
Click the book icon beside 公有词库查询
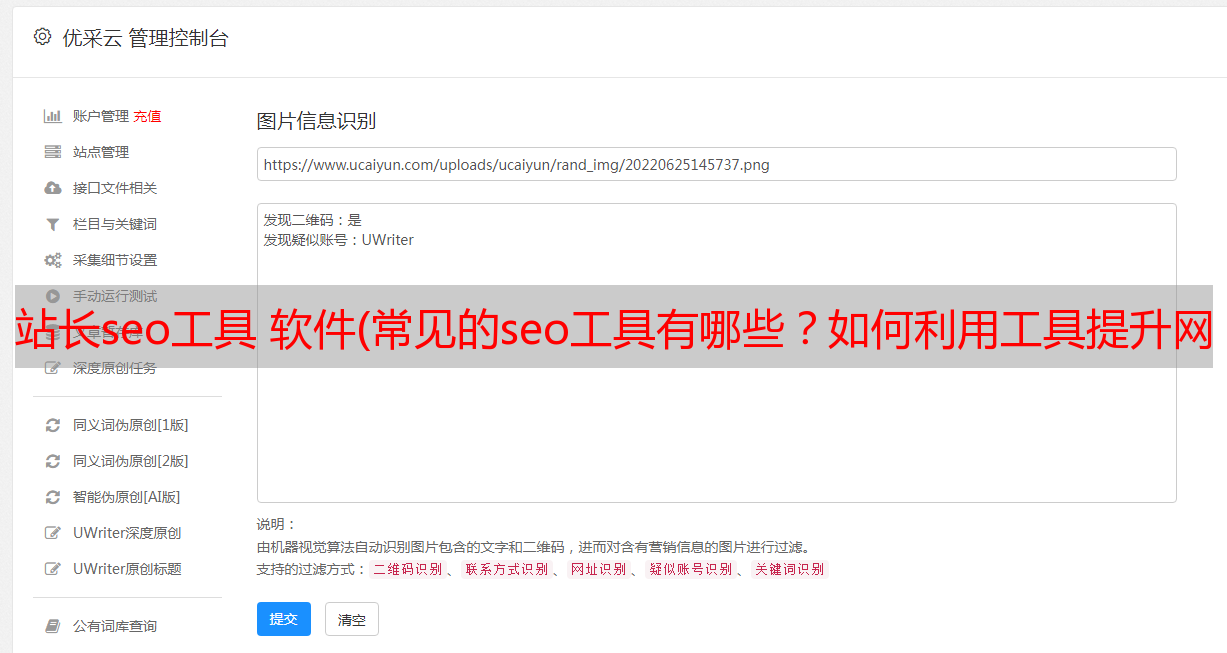coord(53,626)
